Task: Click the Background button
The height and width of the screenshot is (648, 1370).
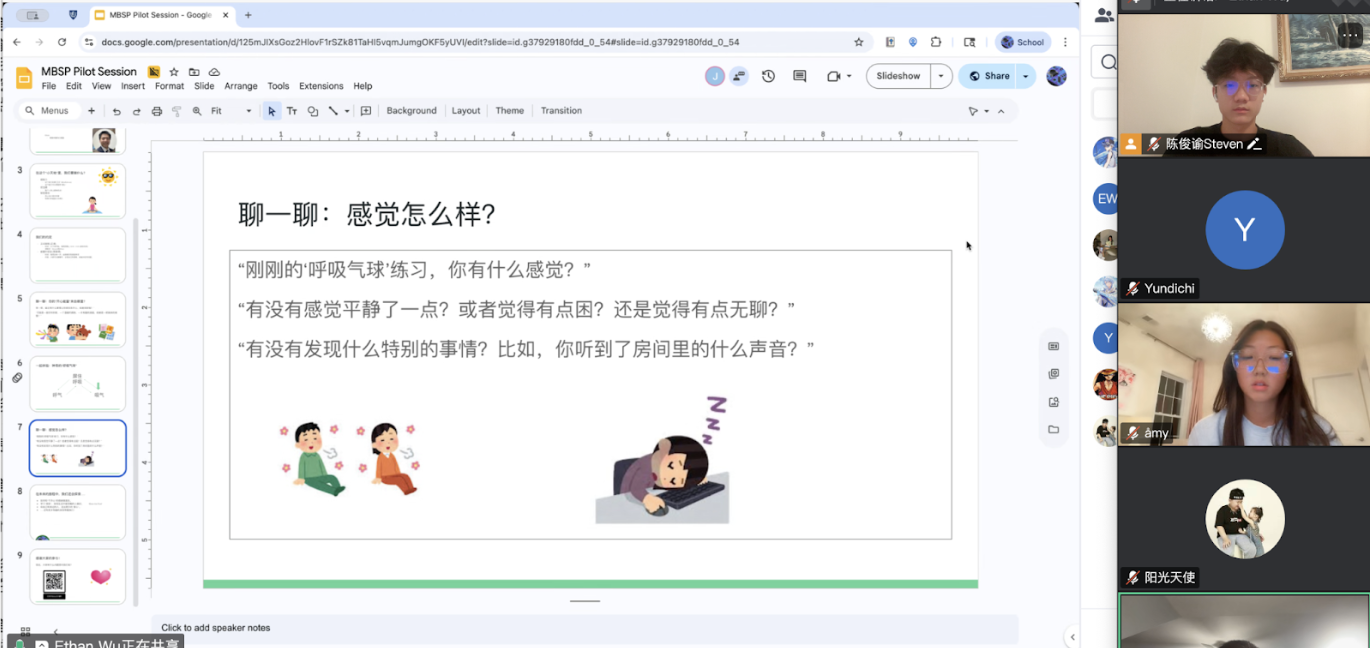Action: point(411,111)
